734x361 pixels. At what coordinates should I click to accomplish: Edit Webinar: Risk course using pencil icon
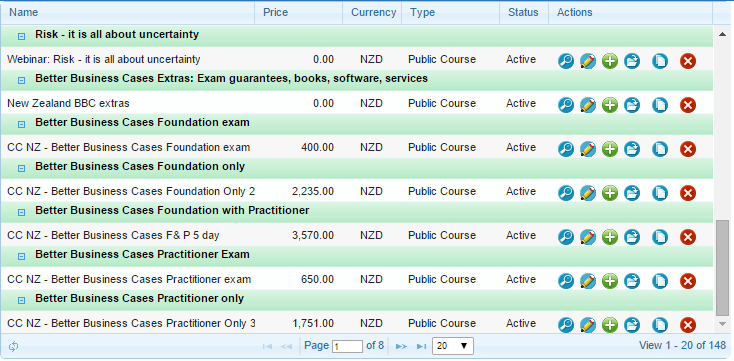pos(588,61)
